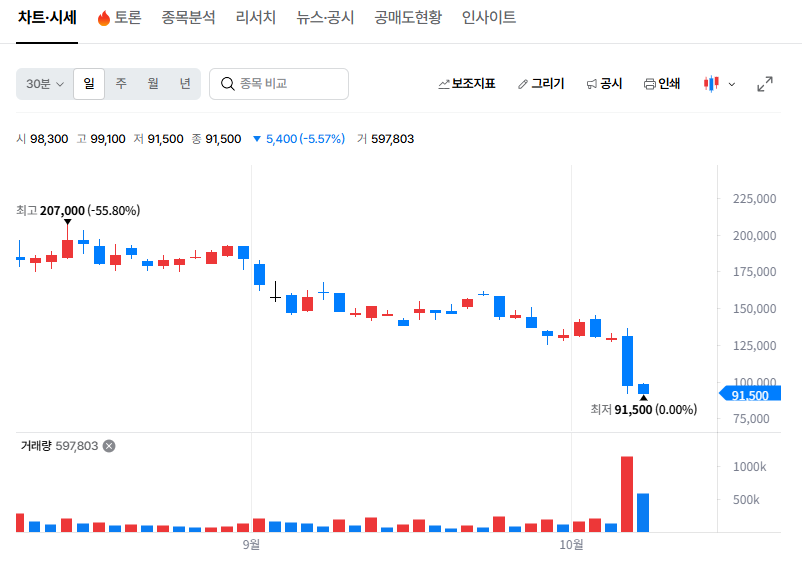This screenshot has width=802, height=562.
Task: Click the 1000k volume axis label
Action: (x=749, y=467)
